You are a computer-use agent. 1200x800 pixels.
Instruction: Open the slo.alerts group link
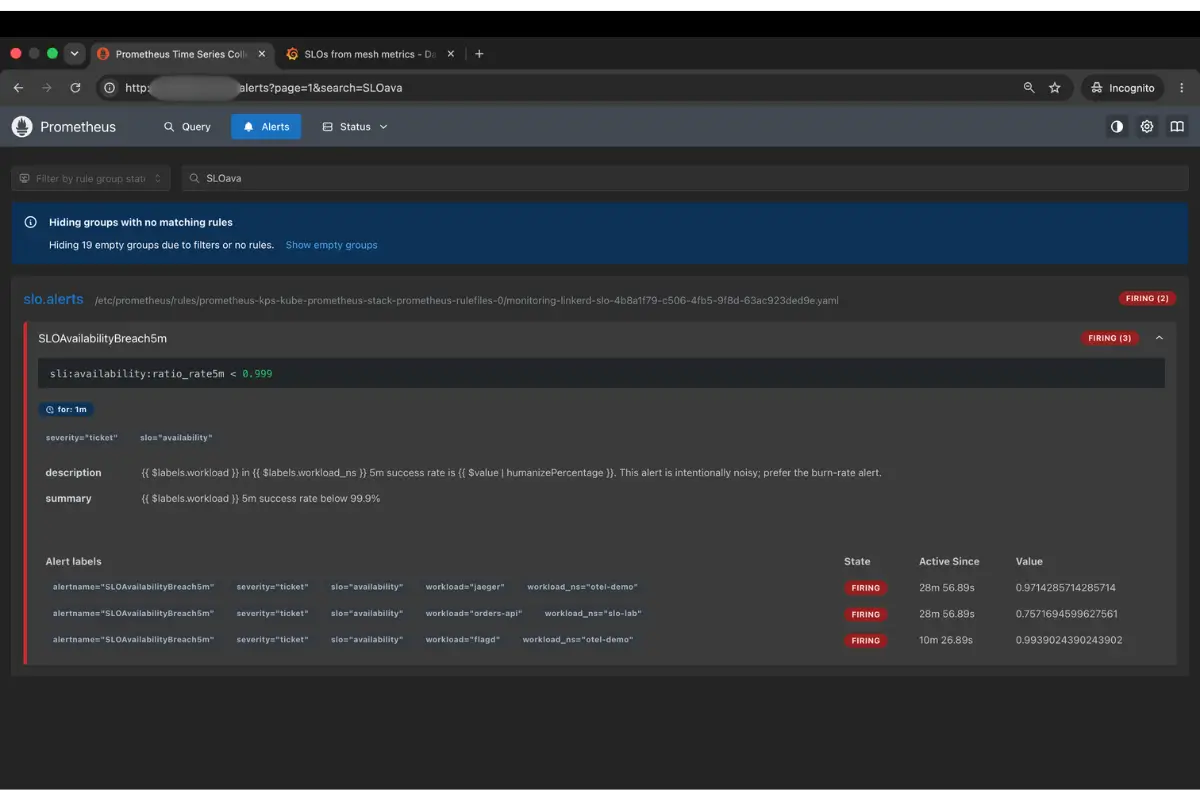click(x=54, y=299)
